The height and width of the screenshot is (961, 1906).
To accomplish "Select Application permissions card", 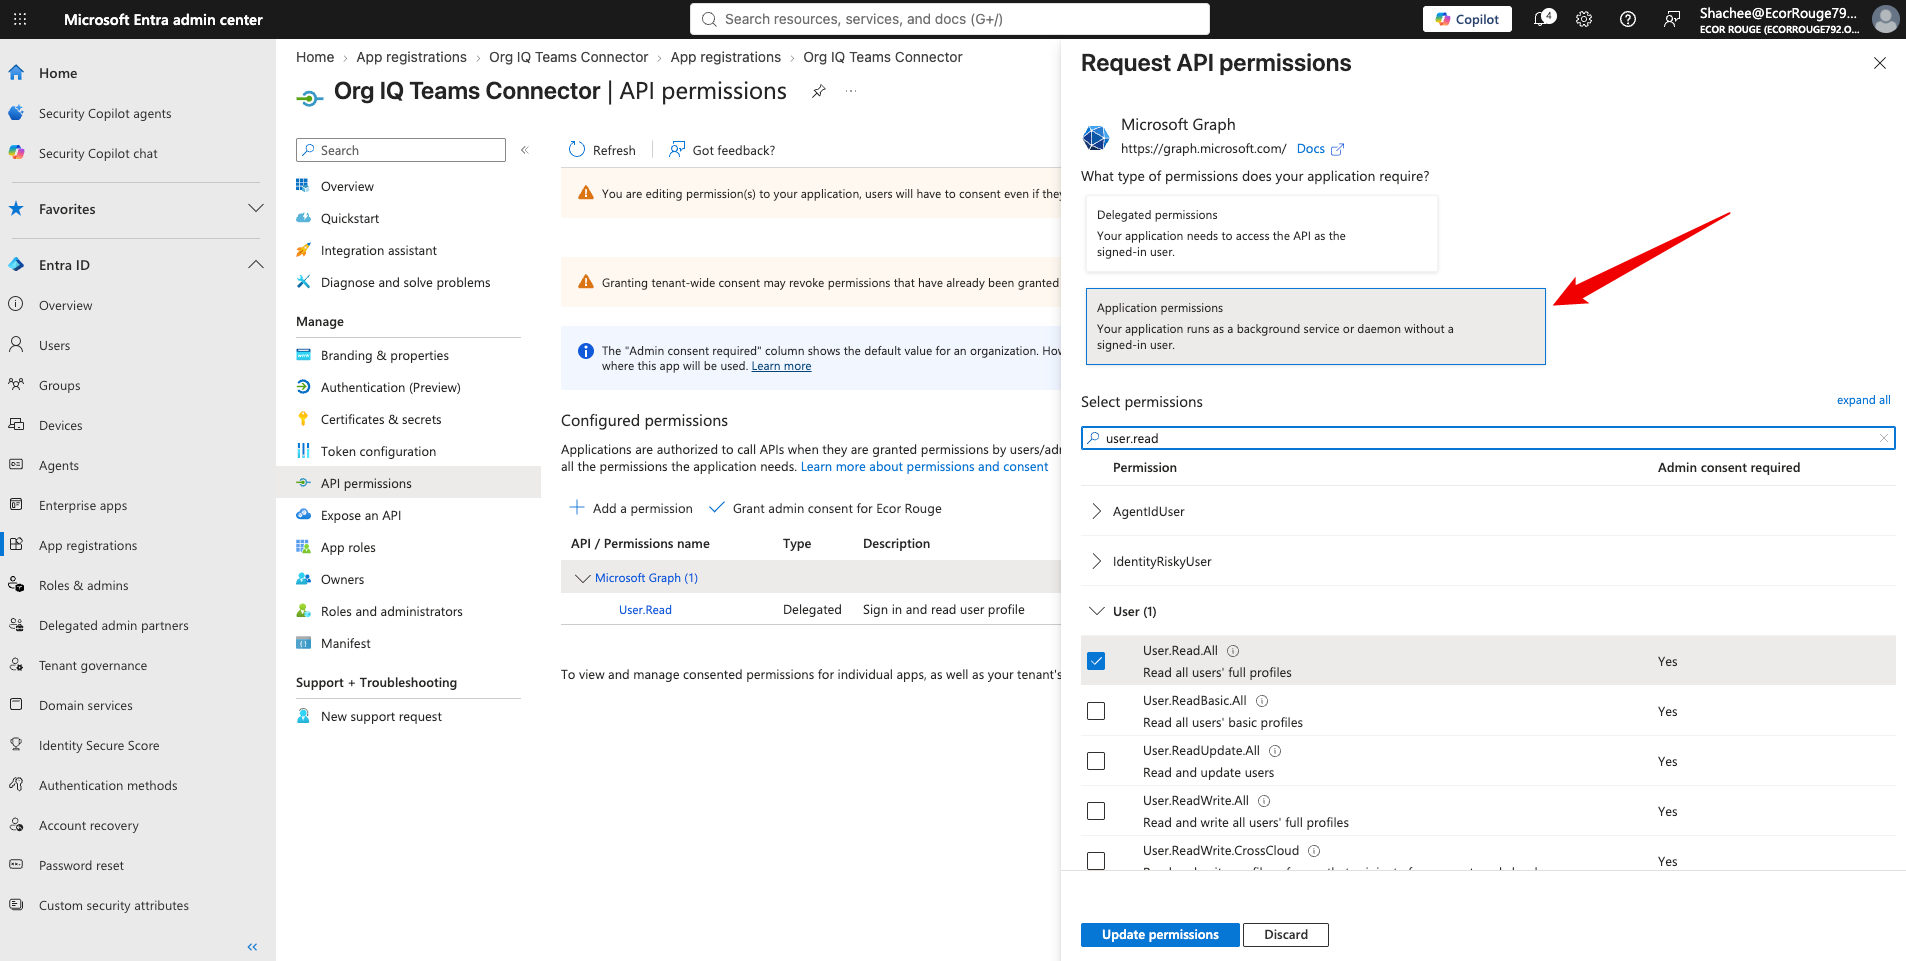I will pos(1315,327).
